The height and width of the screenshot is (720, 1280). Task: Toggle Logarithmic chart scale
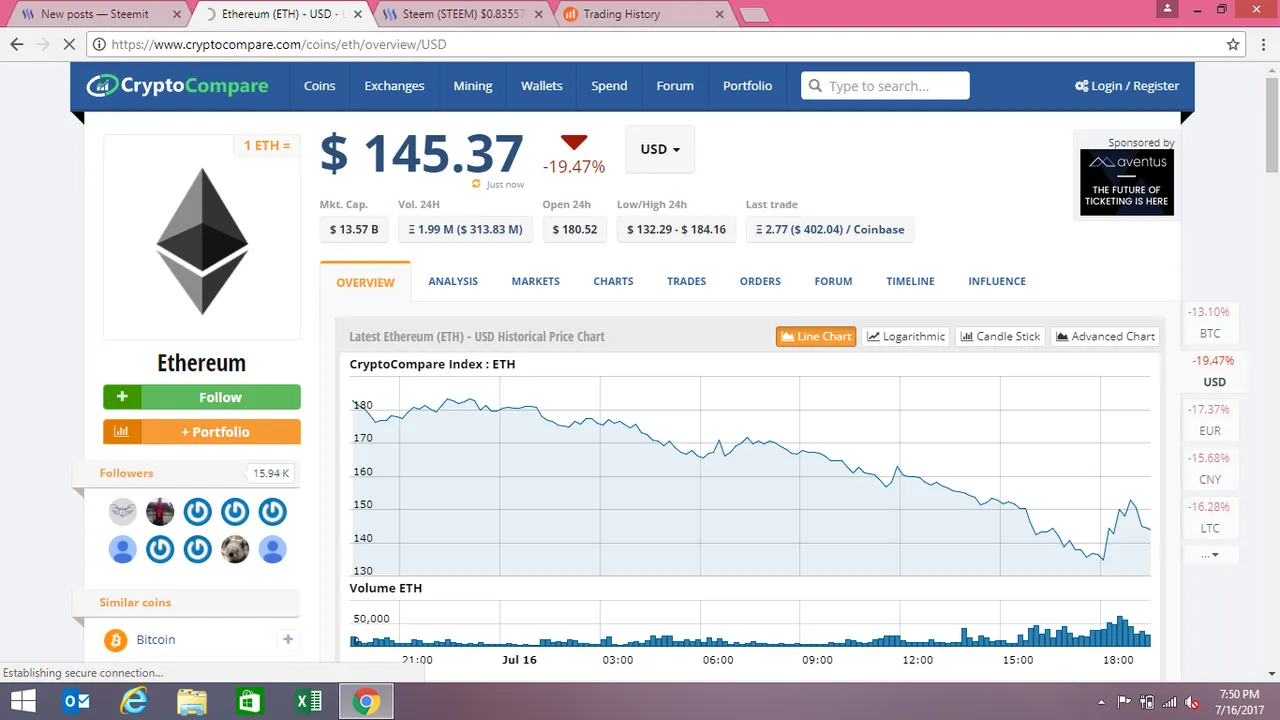(906, 336)
